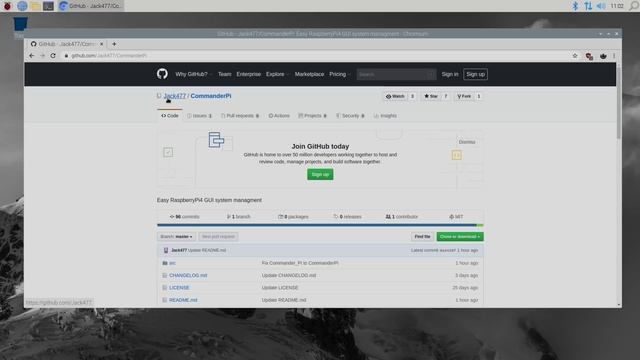The image size is (640, 360).
Task: Click the GitHub Octocat logo
Action: click(x=162, y=73)
